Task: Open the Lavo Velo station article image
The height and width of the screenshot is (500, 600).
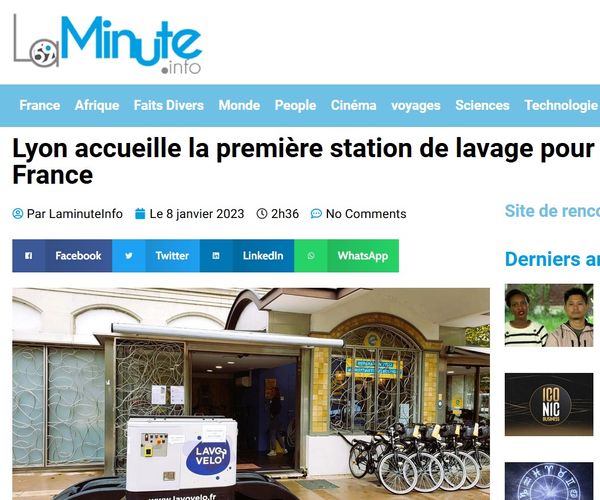Action: 251,394
